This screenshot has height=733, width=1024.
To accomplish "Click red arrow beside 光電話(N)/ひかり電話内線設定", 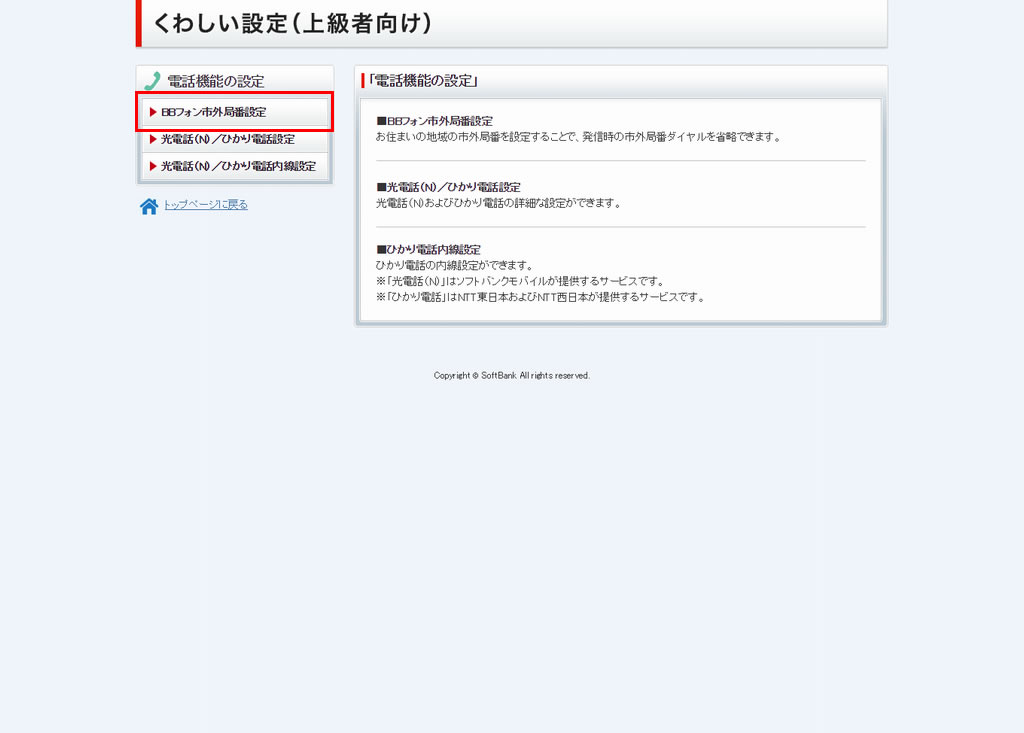I will click(x=153, y=166).
